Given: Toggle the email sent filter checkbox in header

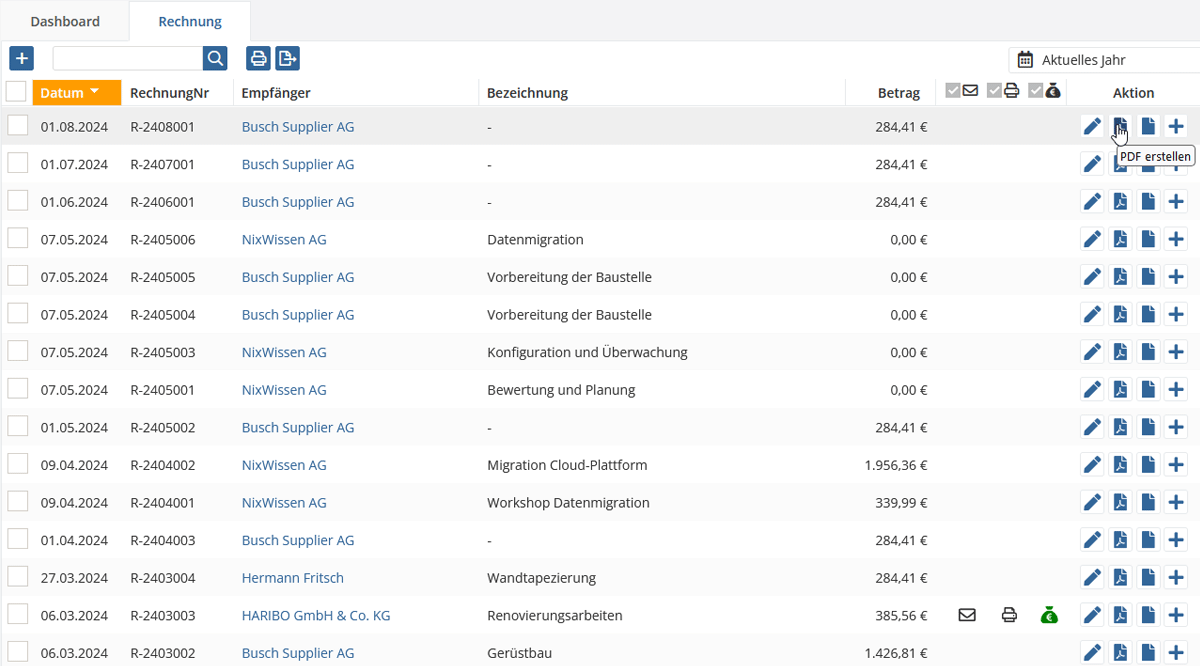Looking at the screenshot, I should (953, 92).
